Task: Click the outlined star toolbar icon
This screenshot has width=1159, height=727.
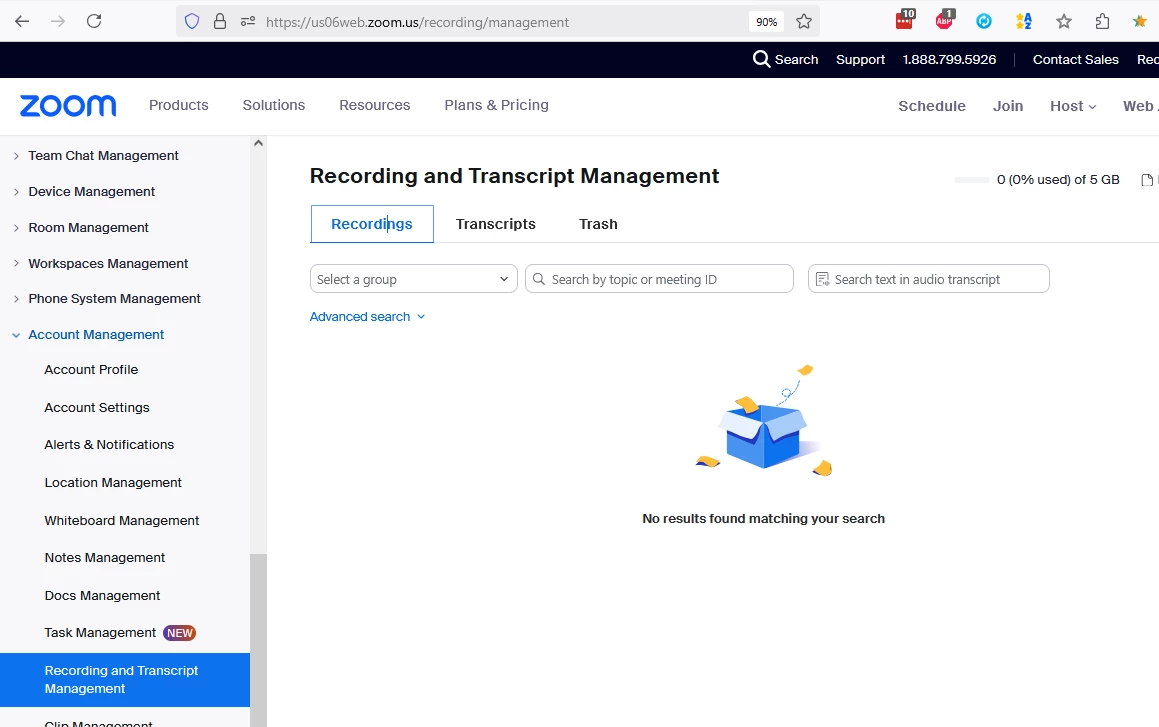Action: tap(1064, 21)
